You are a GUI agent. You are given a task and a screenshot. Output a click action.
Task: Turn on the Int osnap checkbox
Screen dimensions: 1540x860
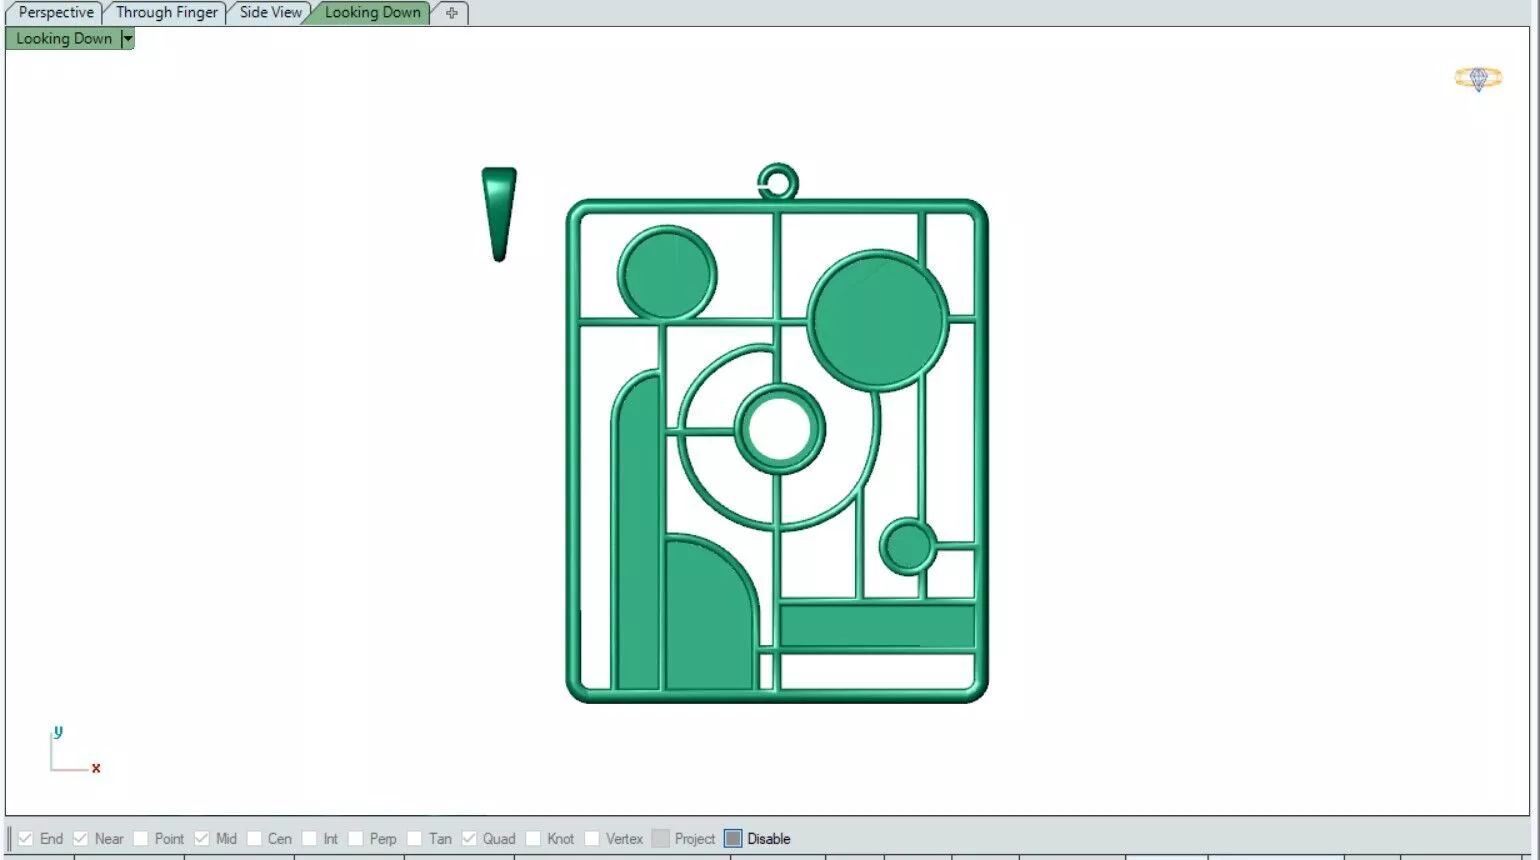click(310, 838)
